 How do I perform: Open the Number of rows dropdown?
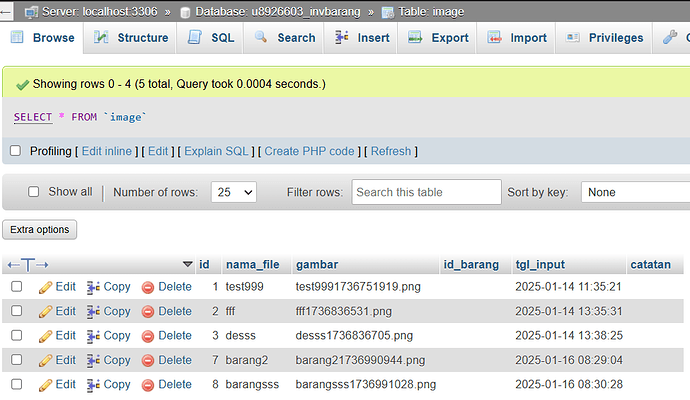point(234,192)
